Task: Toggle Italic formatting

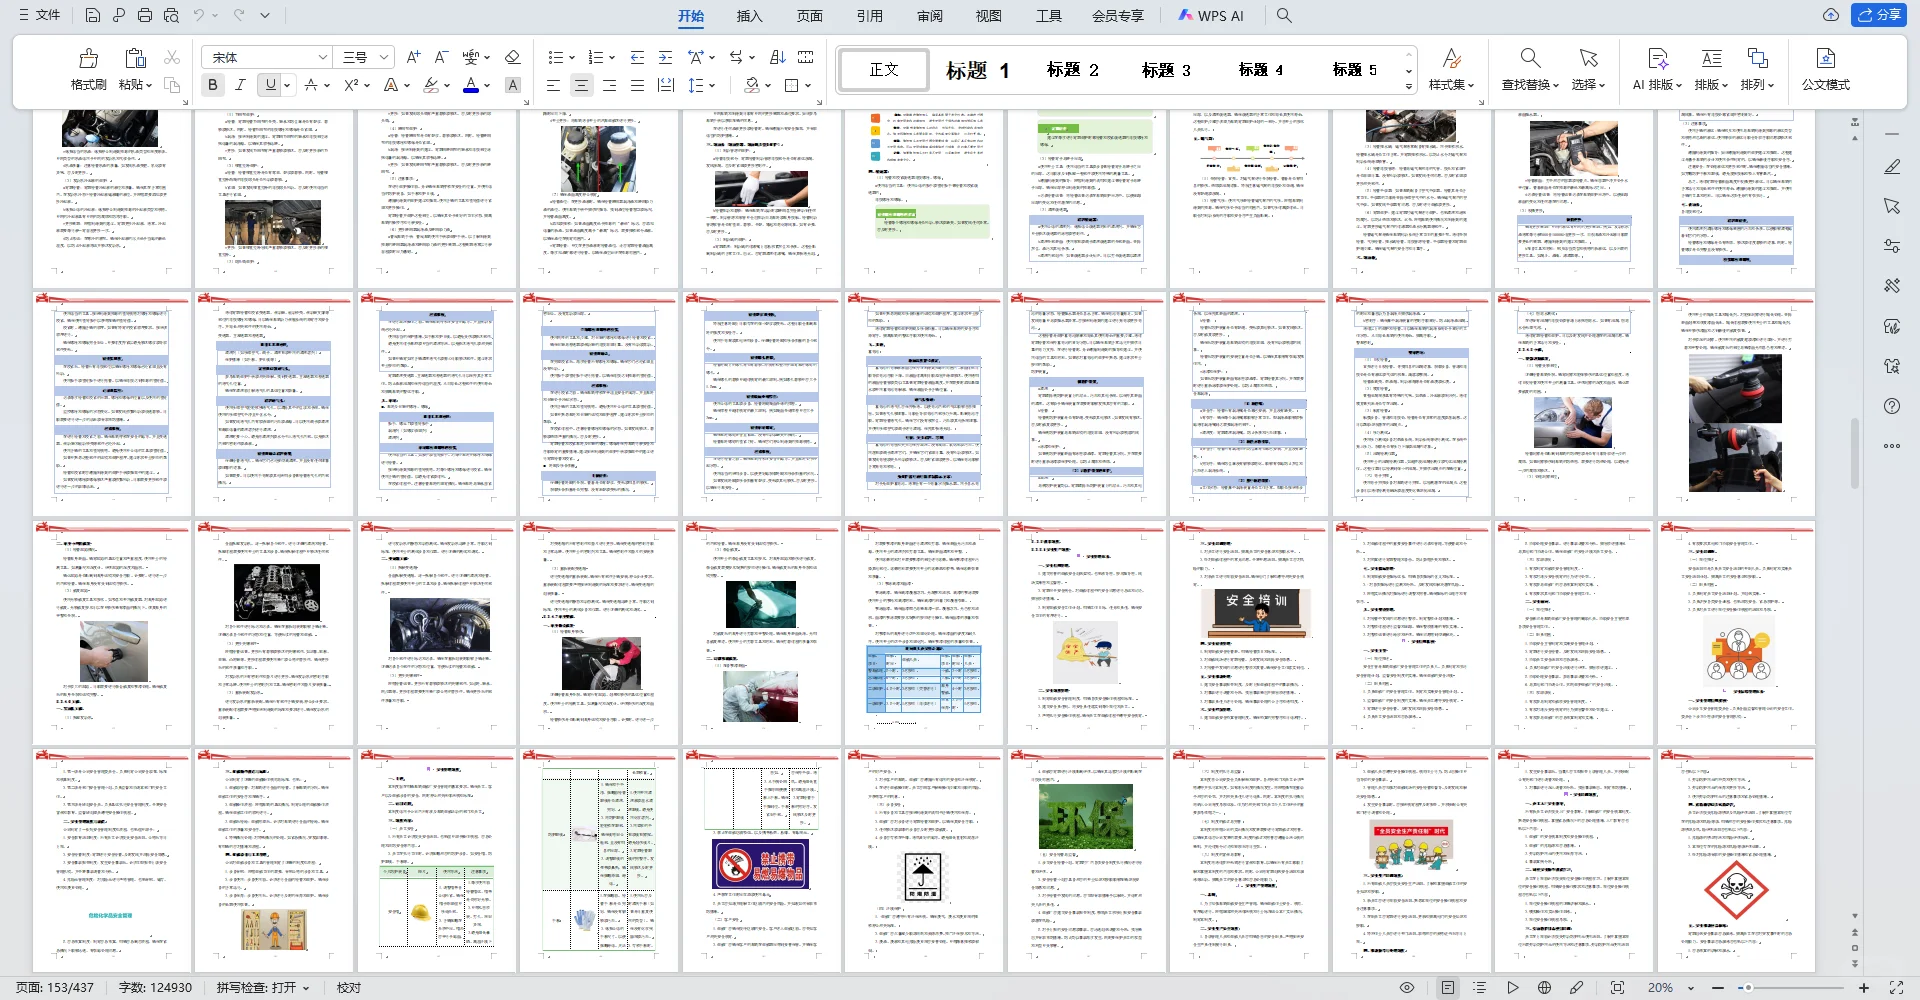Action: [x=240, y=85]
